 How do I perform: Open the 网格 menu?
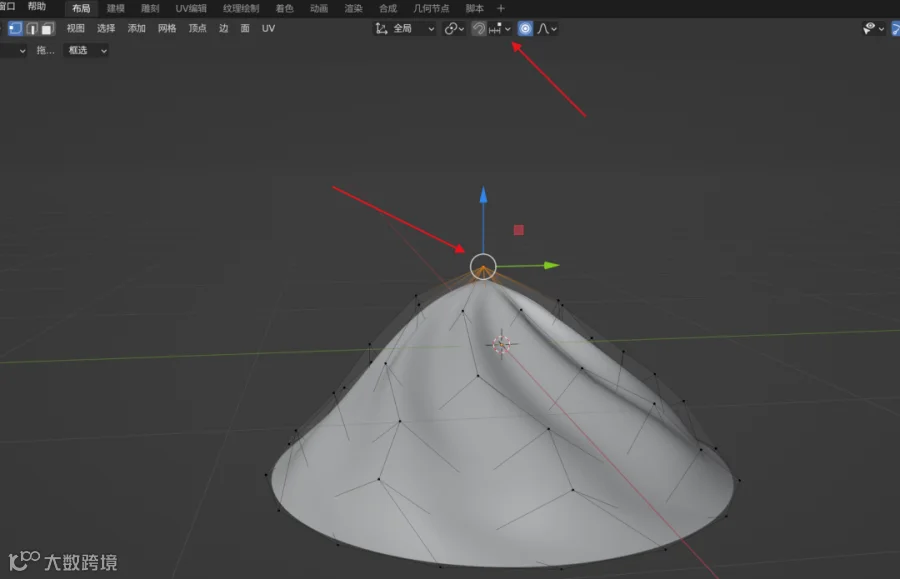(x=166, y=29)
